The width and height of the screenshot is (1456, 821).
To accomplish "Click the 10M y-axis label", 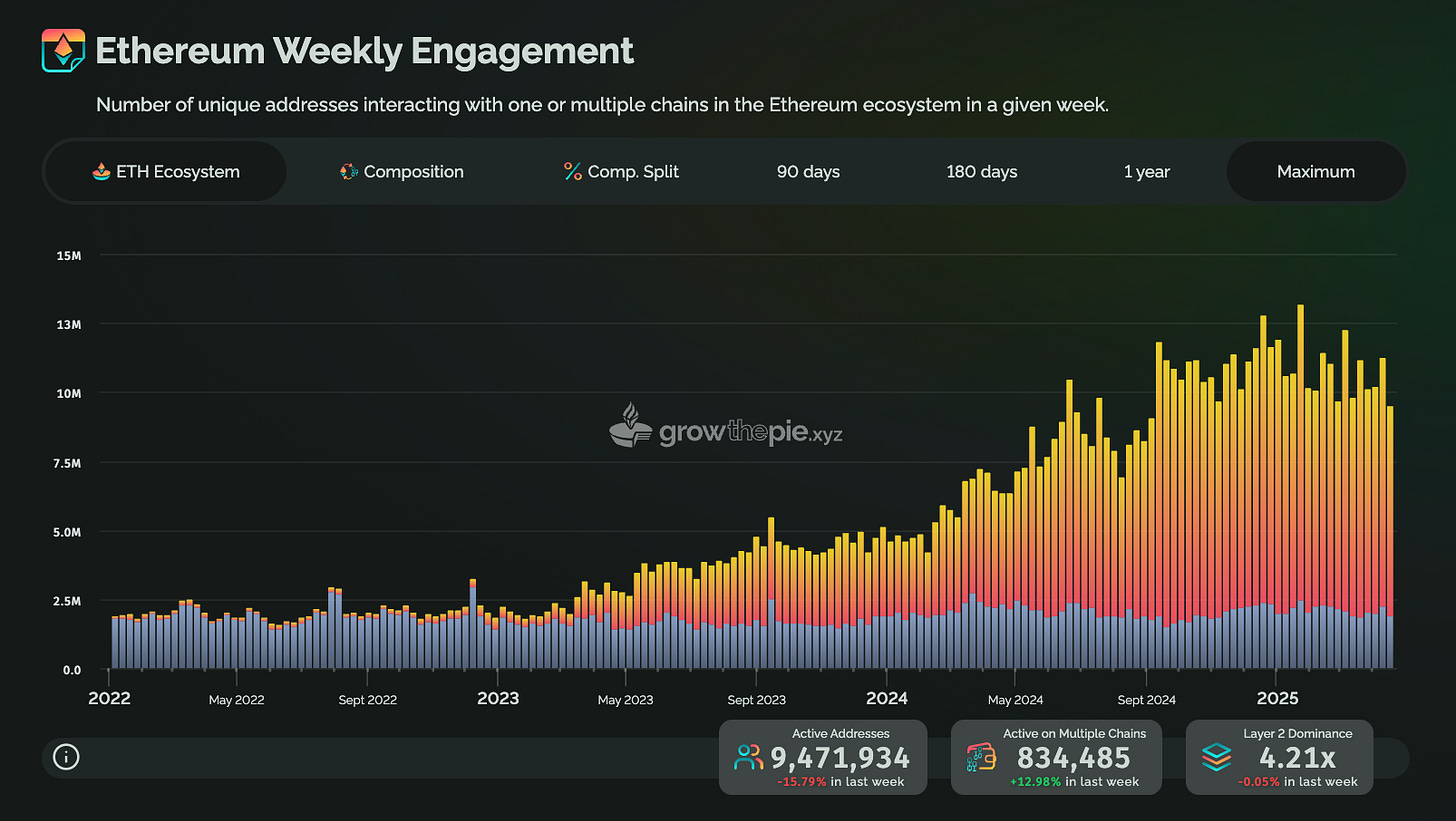I will pos(68,393).
